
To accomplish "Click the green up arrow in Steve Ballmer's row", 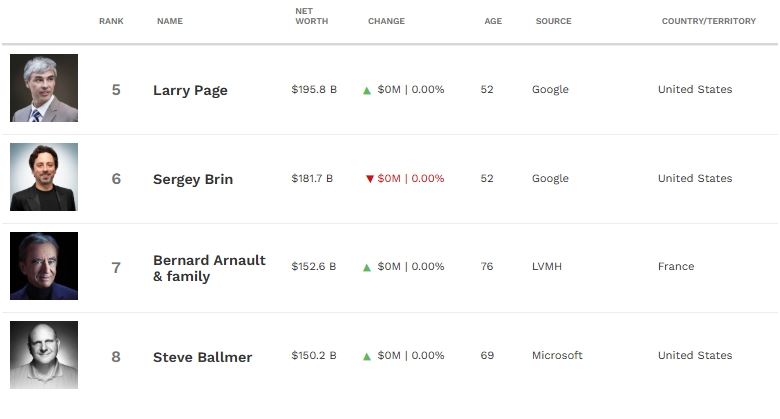I will click(x=367, y=356).
